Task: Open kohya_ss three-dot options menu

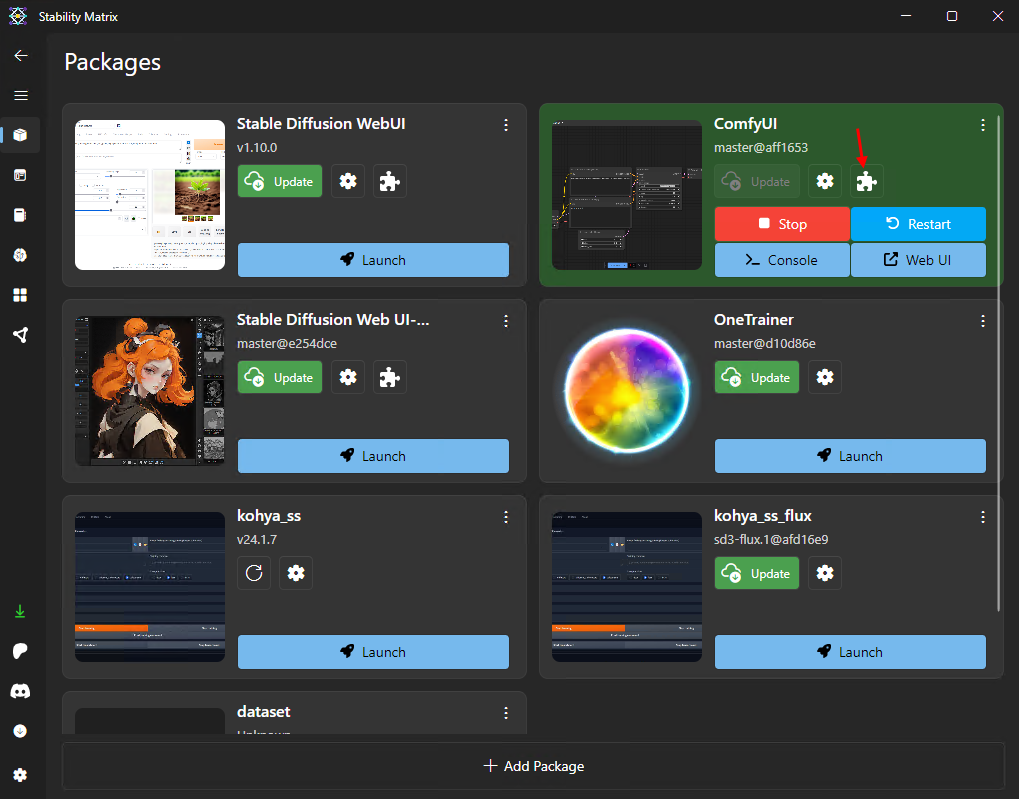Action: [506, 517]
